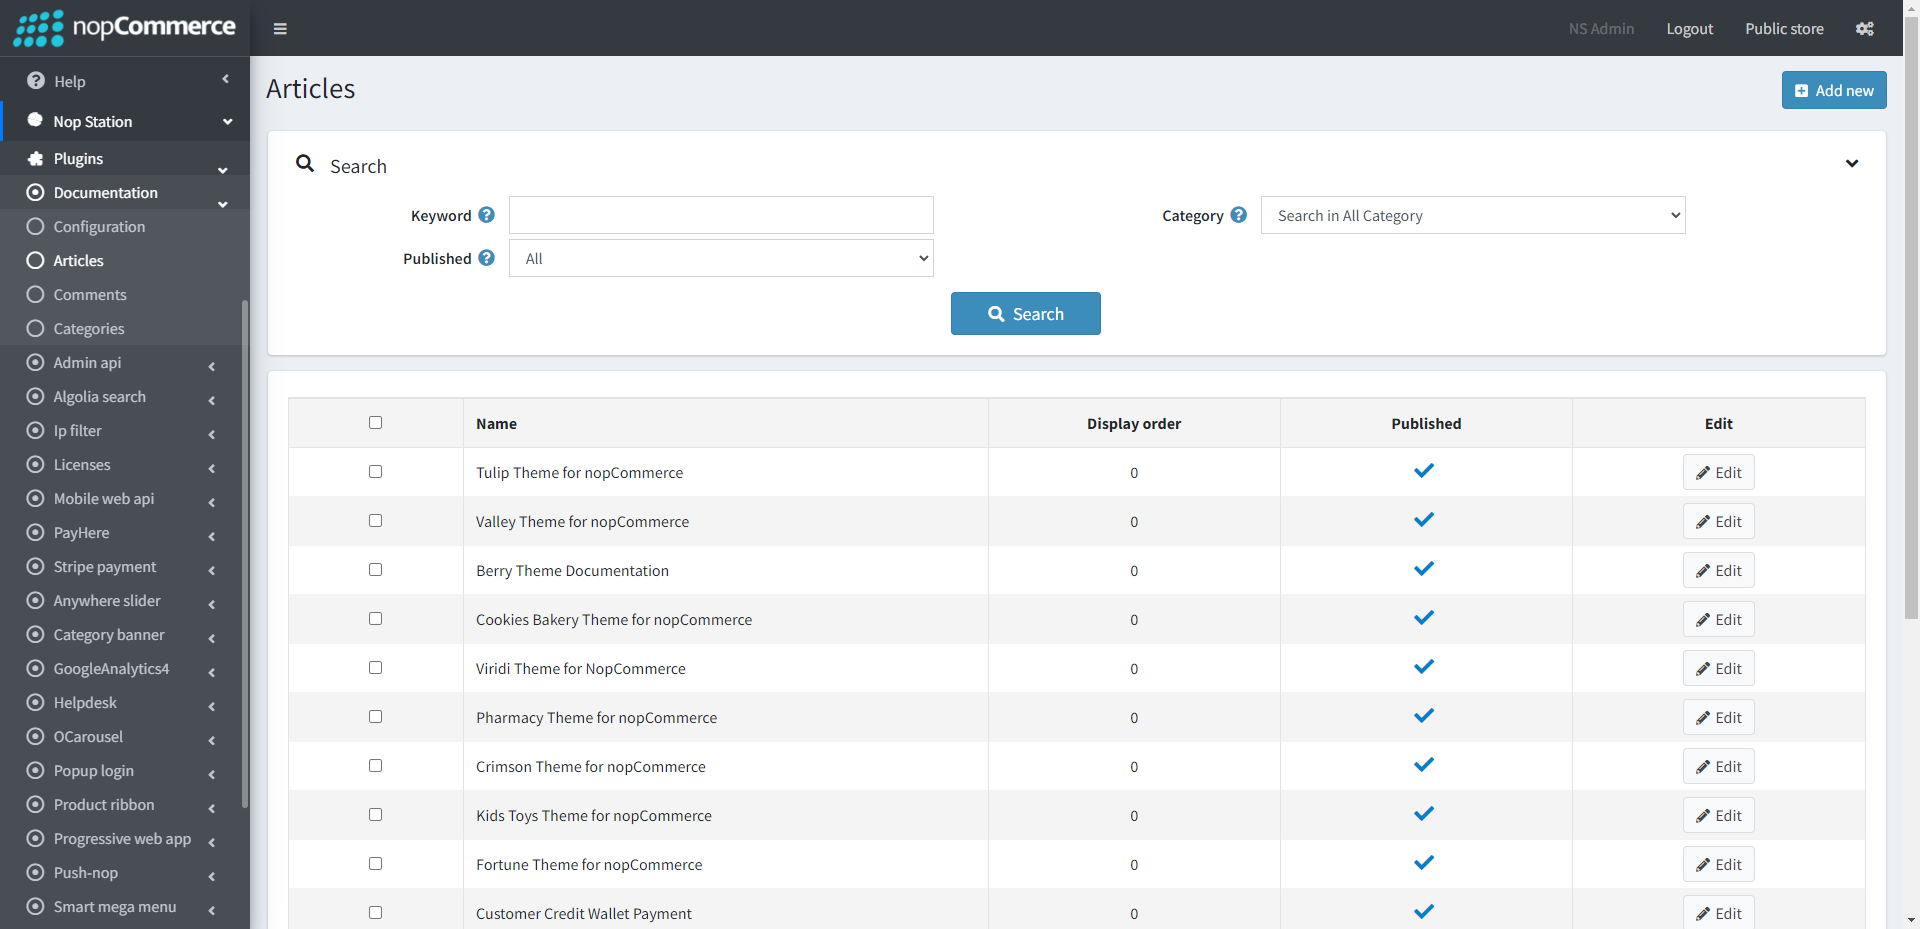Check the Fortune Theme for nopCommerce row
This screenshot has height=929, width=1920.
tap(375, 864)
